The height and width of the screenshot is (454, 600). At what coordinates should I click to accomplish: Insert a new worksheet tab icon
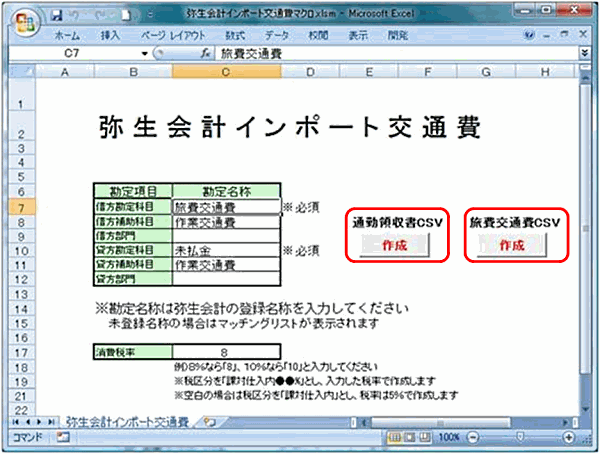click(x=210, y=422)
